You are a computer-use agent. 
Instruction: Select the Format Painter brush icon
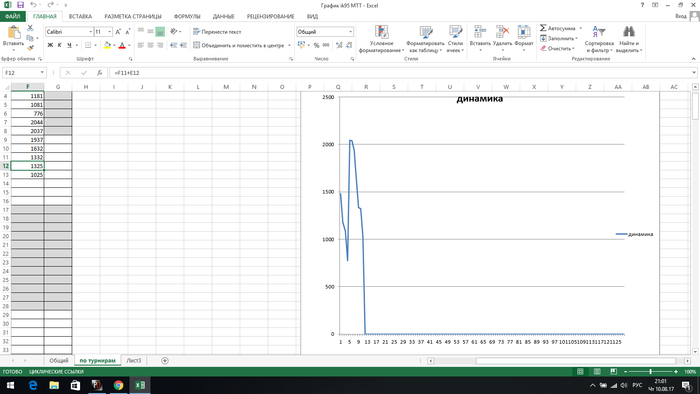pos(30,47)
